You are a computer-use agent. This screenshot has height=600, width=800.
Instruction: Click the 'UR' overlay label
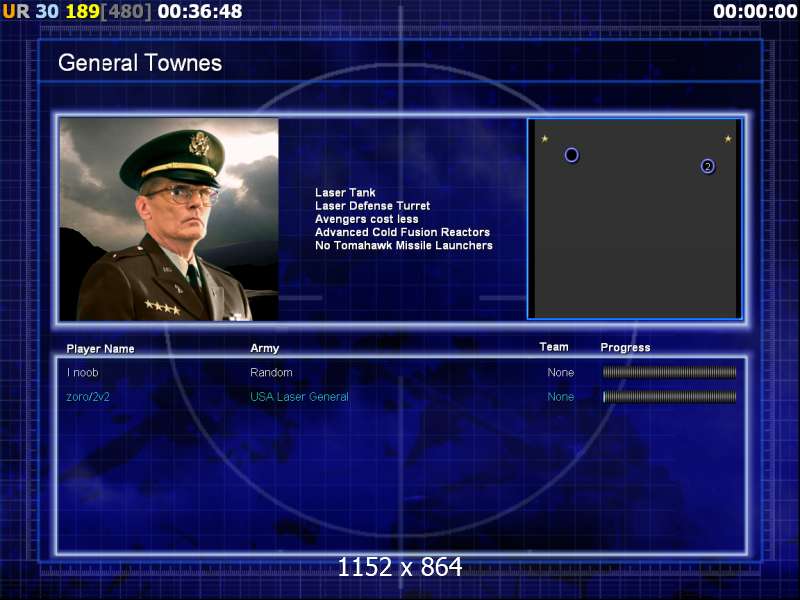(x=16, y=11)
